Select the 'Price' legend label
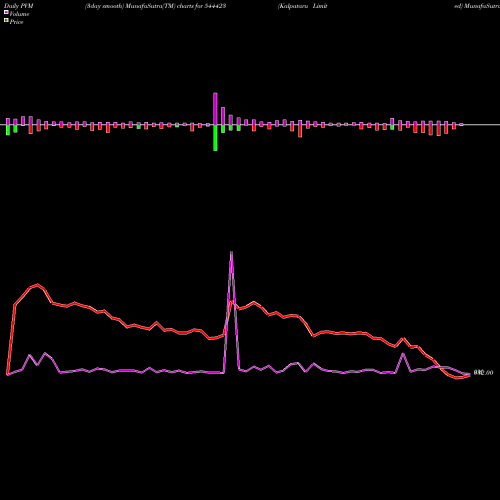The image size is (500, 500). 16,22
